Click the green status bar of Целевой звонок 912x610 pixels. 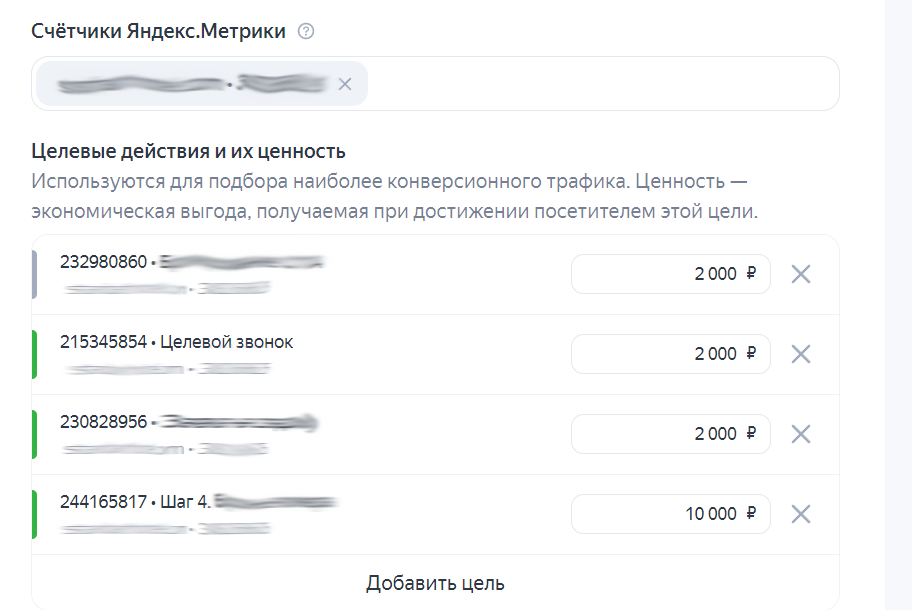[x=35, y=354]
